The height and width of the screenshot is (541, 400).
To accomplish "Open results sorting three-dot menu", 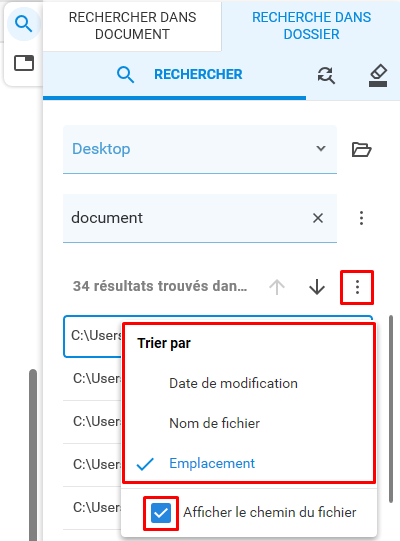I will click(x=357, y=287).
